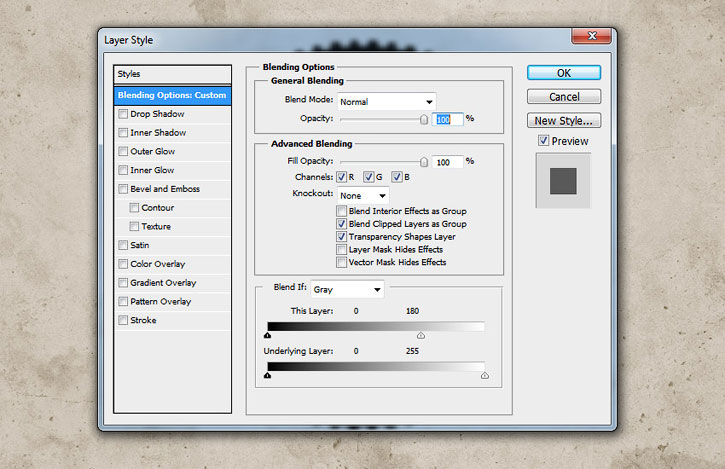Click the Opacity percentage input field
The image size is (725, 469).
[x=448, y=120]
